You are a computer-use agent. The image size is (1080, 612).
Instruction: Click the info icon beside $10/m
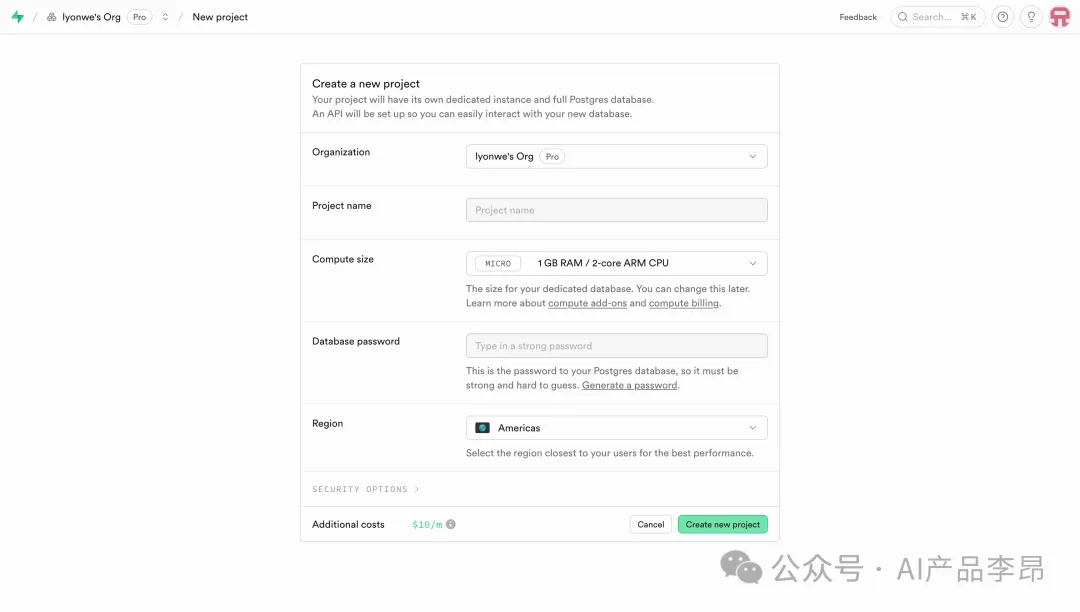pos(451,524)
